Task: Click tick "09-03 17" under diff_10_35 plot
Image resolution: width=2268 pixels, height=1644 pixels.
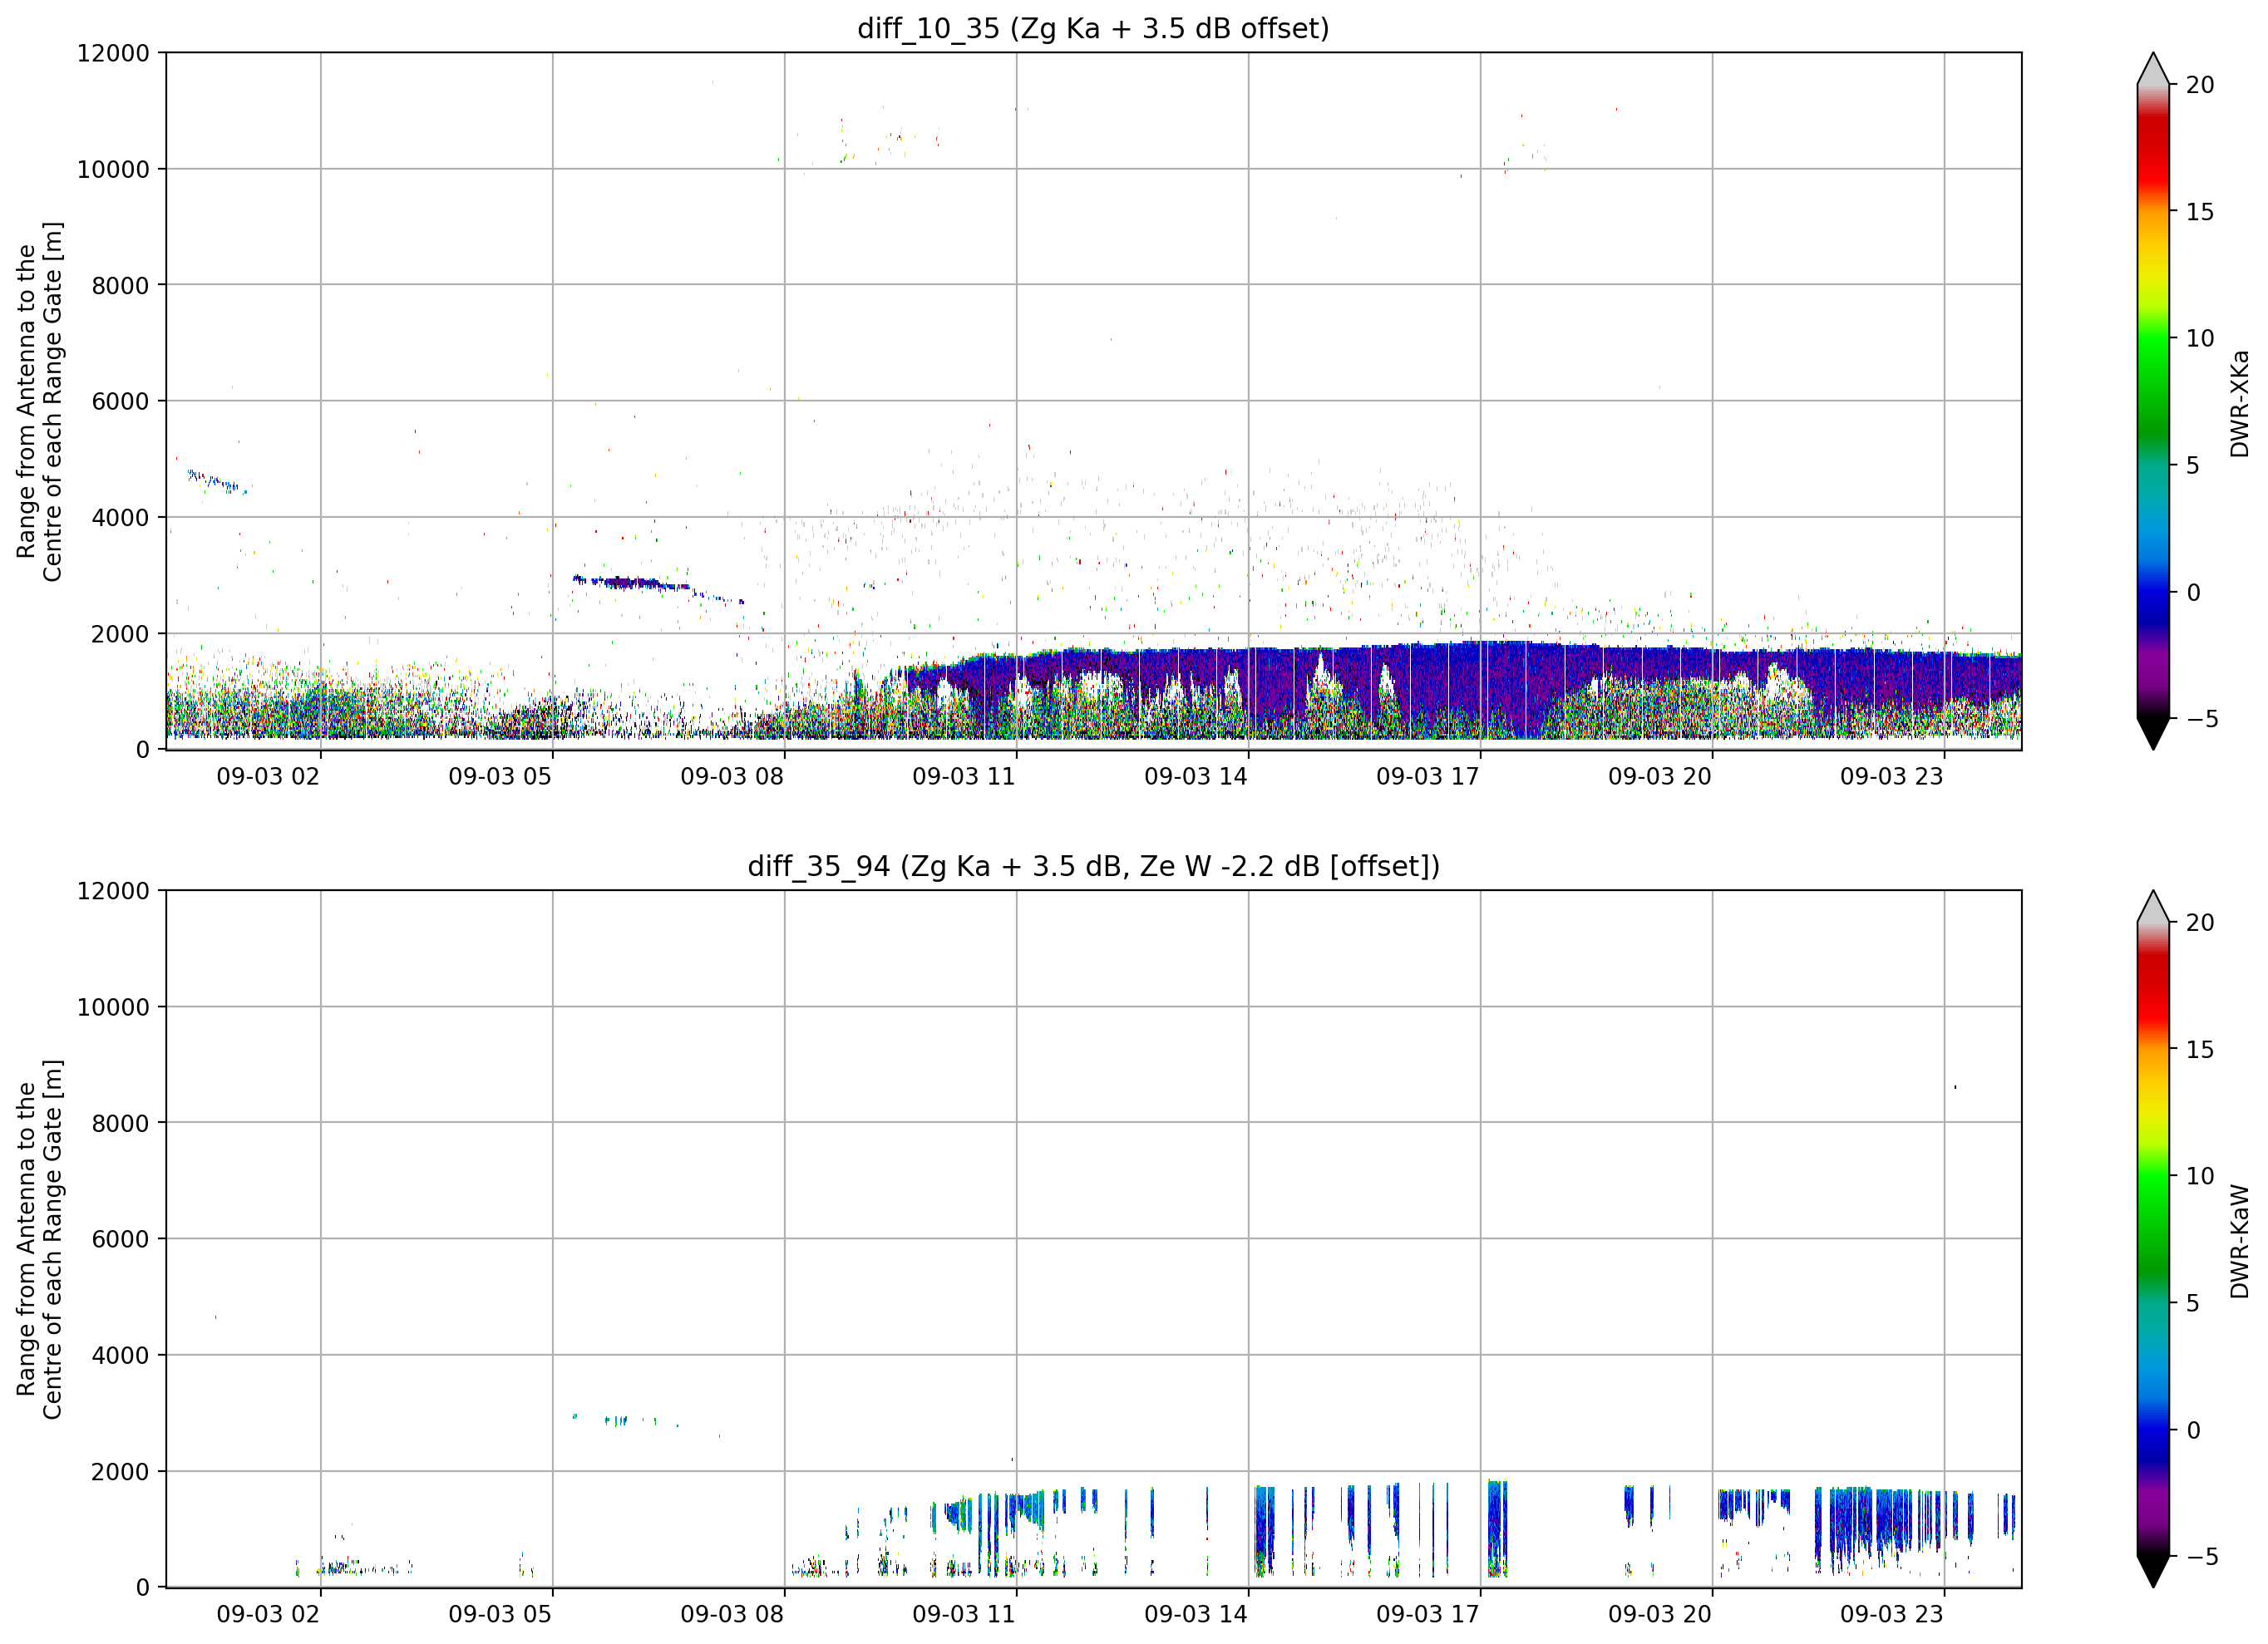Action: pos(1428,777)
